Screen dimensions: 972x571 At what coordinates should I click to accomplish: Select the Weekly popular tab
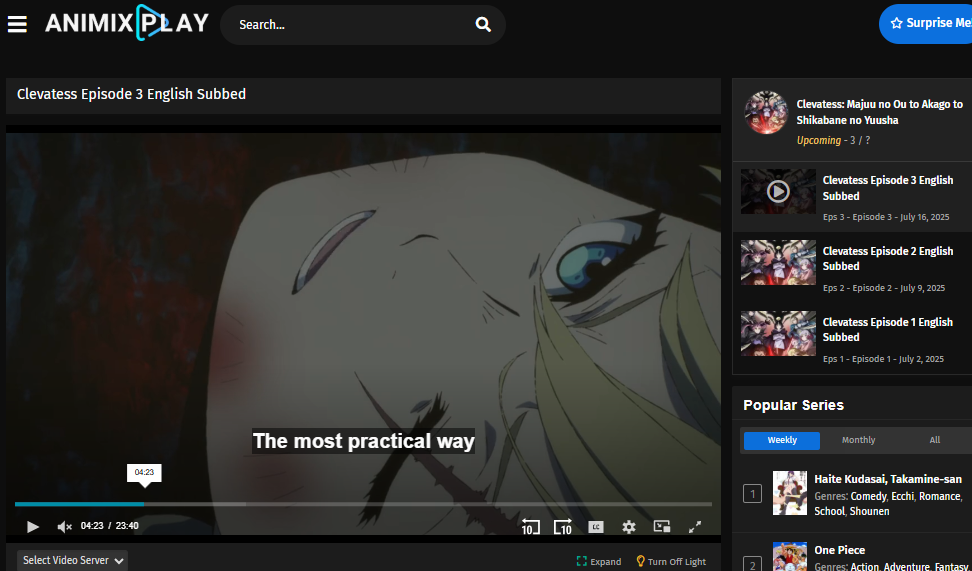pyautogui.click(x=782, y=440)
